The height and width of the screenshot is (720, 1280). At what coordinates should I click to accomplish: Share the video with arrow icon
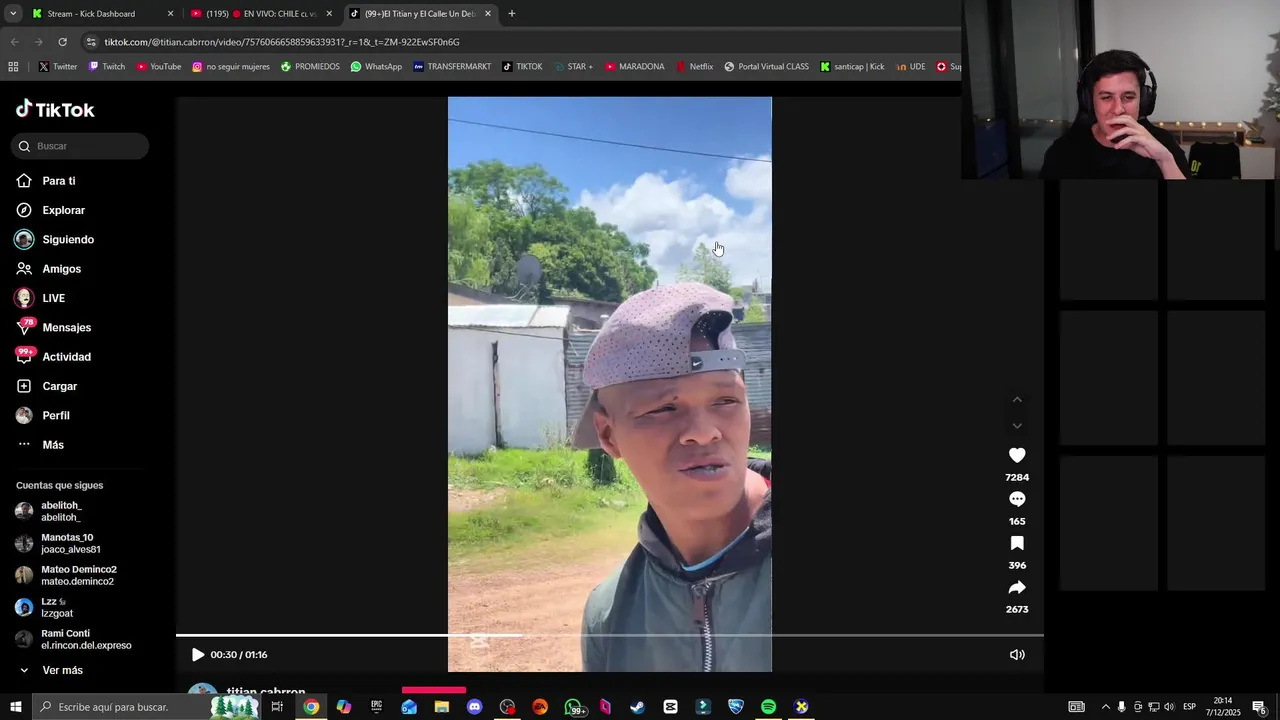point(1017,587)
